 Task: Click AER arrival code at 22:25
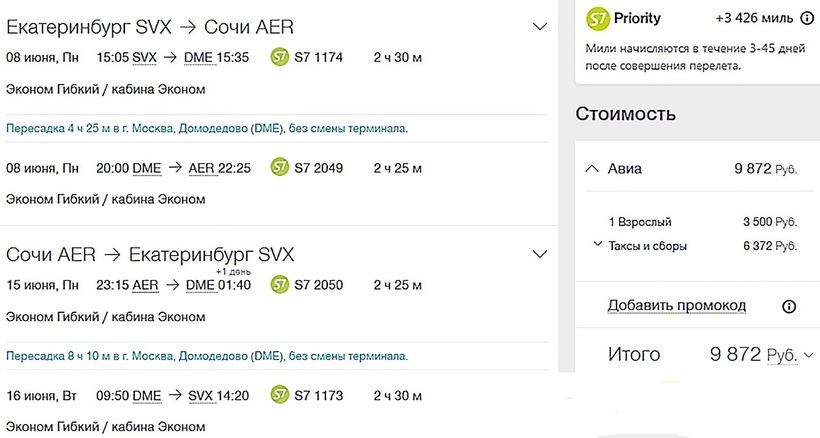pyautogui.click(x=201, y=168)
